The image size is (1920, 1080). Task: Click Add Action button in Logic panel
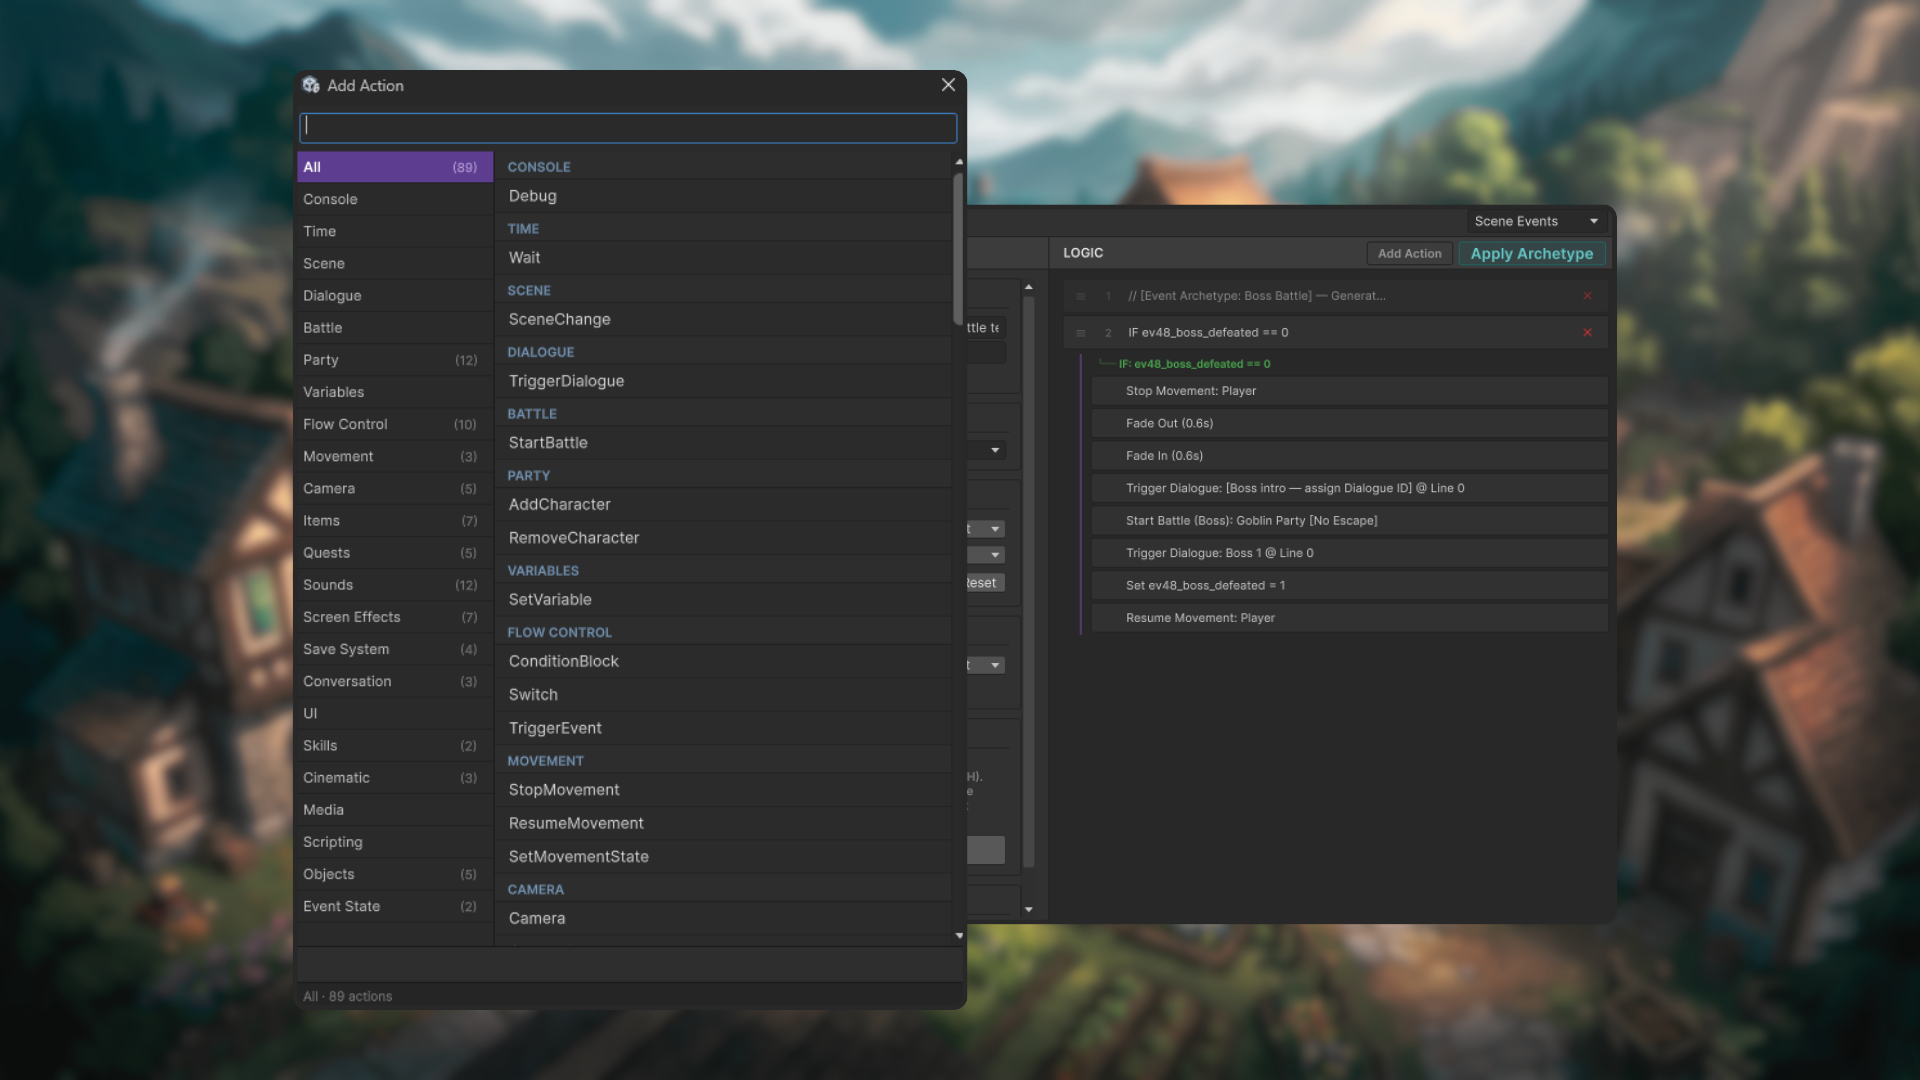coord(1409,254)
